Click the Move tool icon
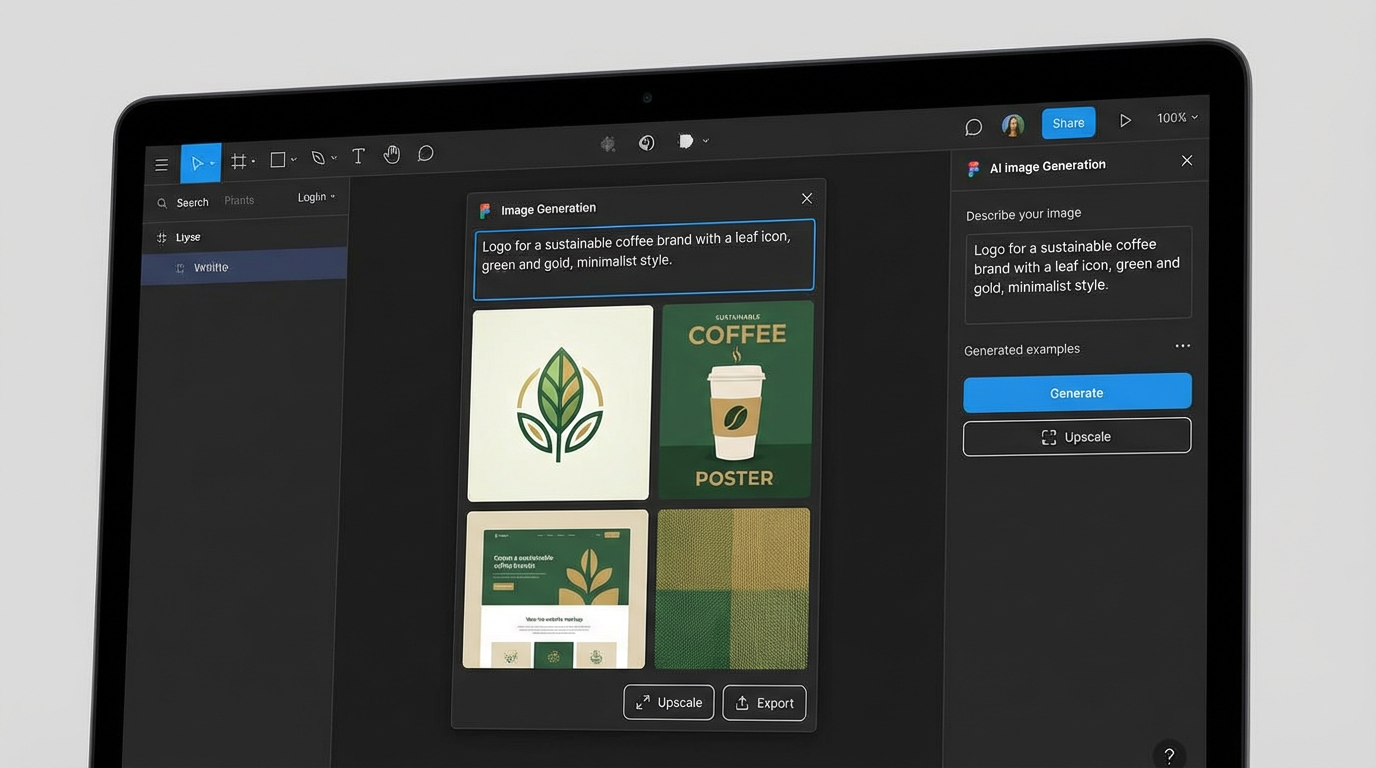This screenshot has height=768, width=1376. point(196,162)
